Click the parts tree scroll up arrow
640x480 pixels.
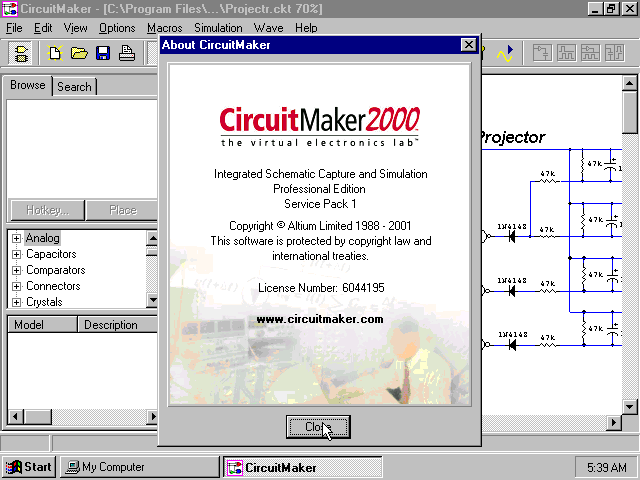click(152, 238)
